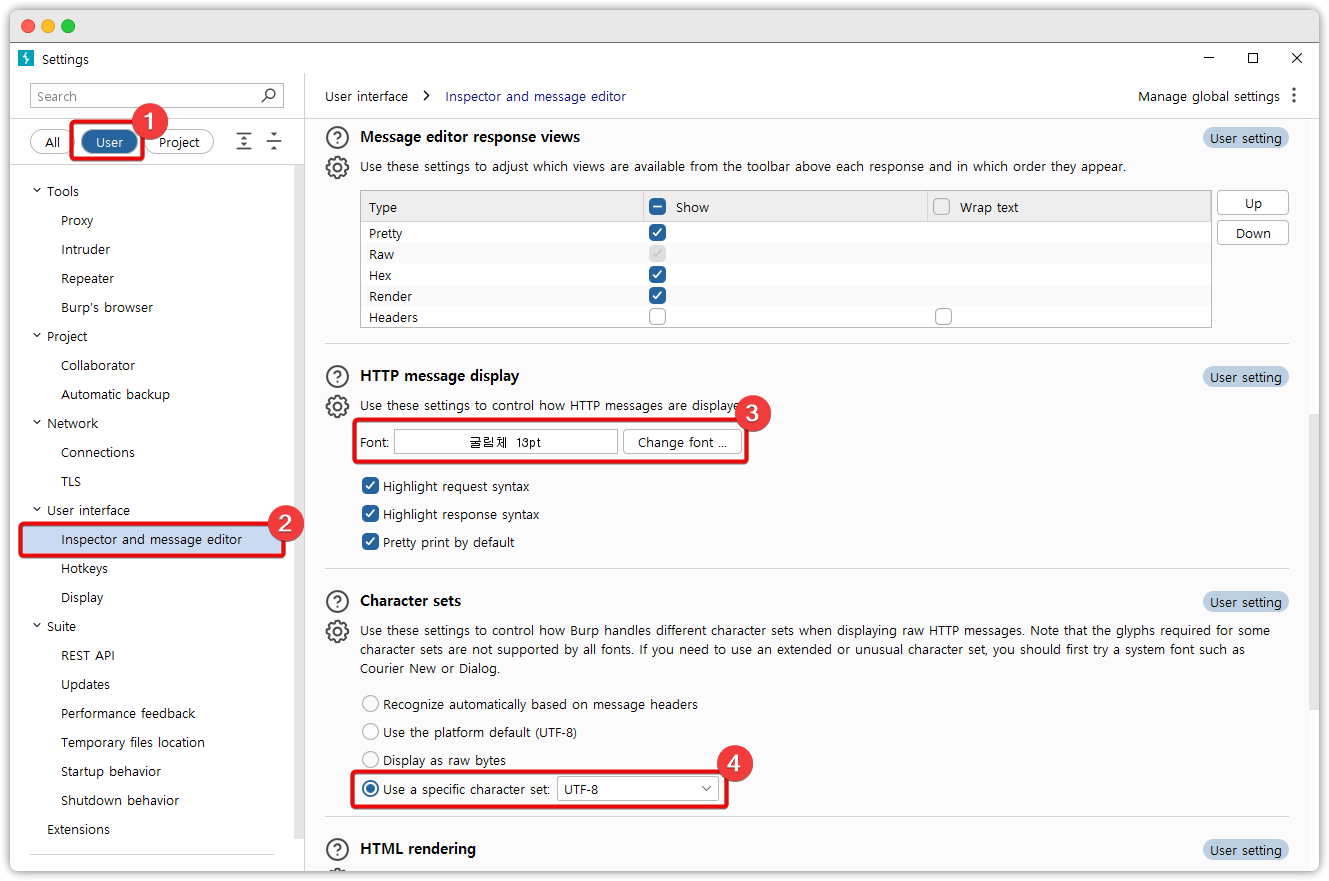Collapse the Network tree section

(37, 423)
